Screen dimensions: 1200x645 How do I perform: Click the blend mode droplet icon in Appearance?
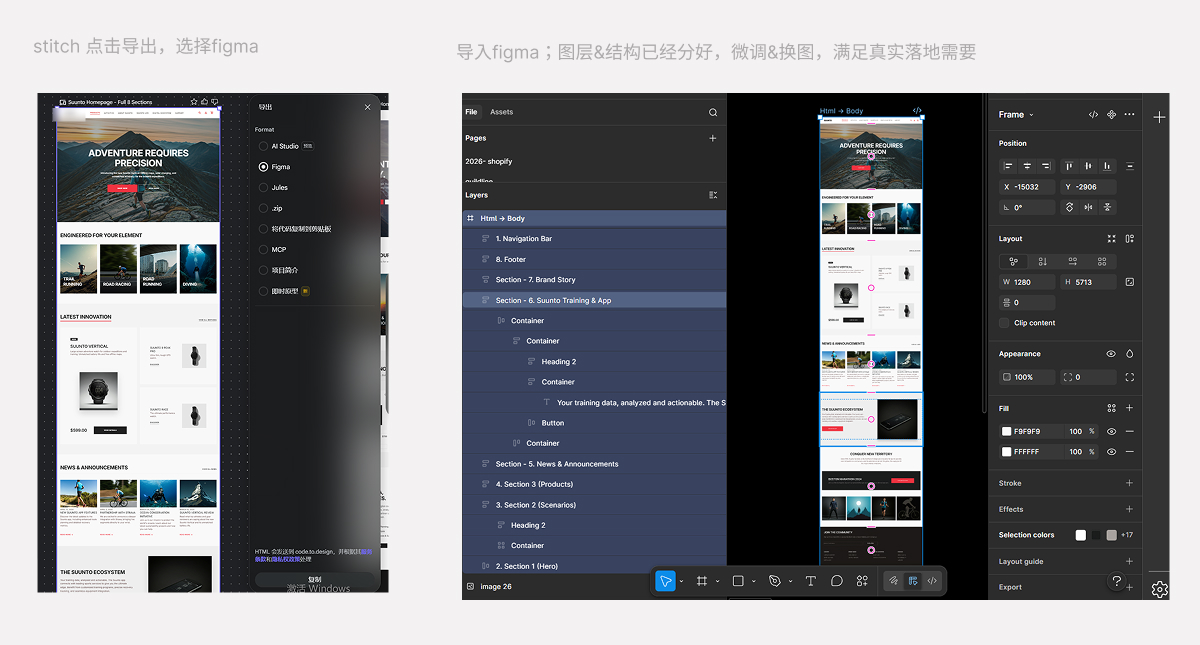[x=1129, y=354]
